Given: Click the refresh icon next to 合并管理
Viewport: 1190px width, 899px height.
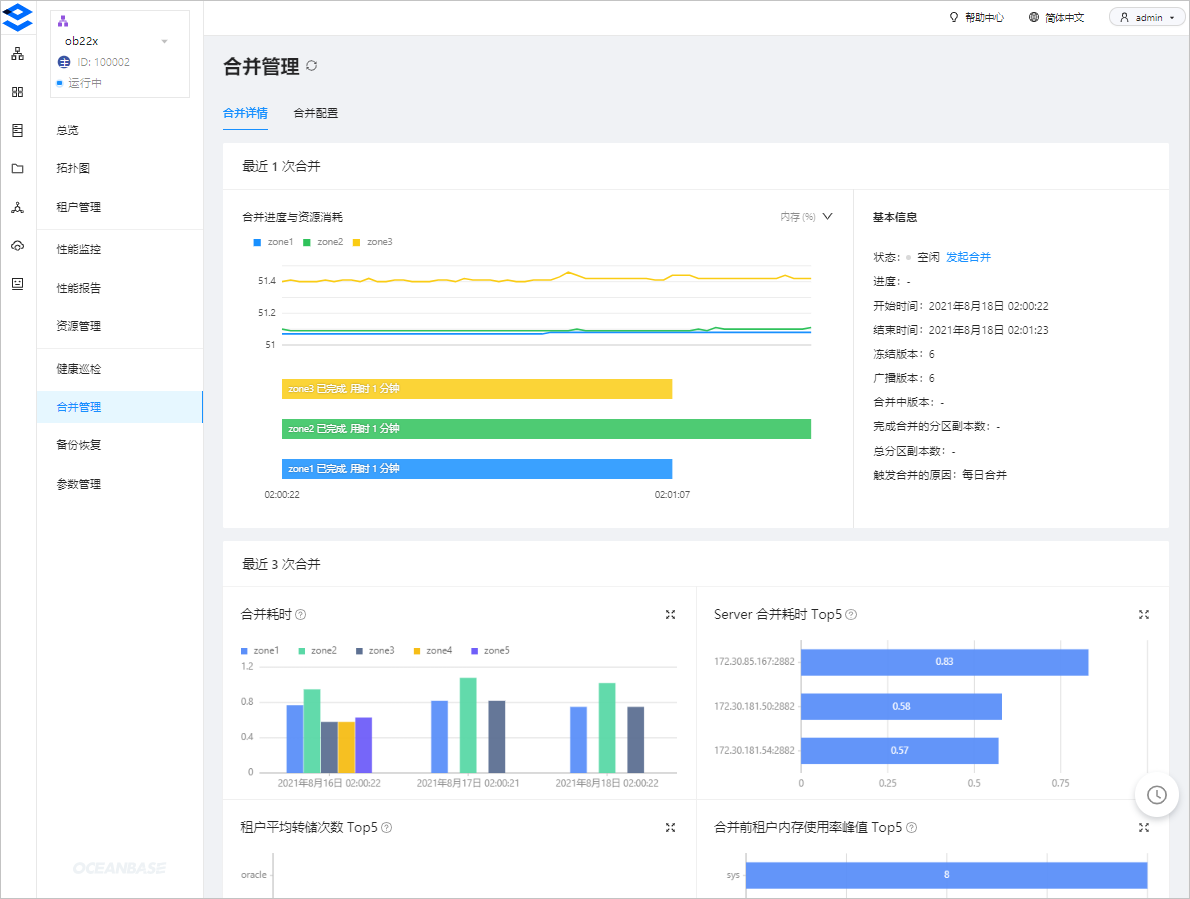Looking at the screenshot, I should (312, 66).
